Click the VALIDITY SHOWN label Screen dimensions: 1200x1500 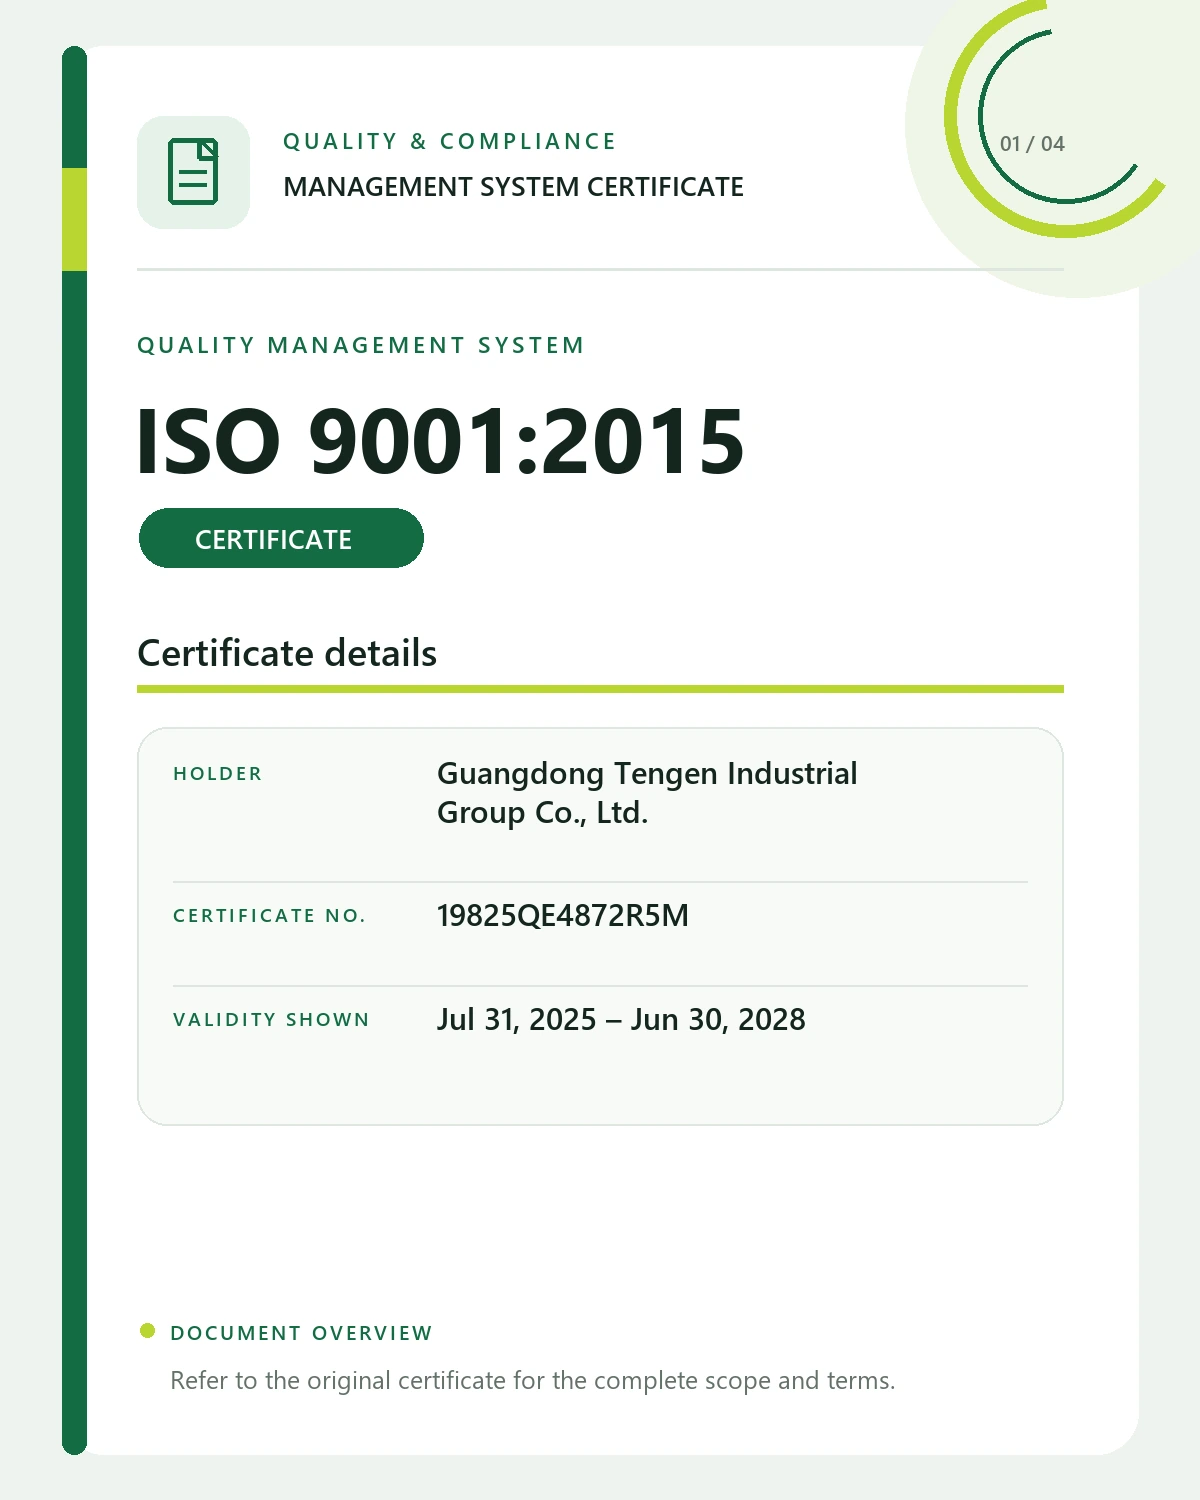click(271, 1020)
